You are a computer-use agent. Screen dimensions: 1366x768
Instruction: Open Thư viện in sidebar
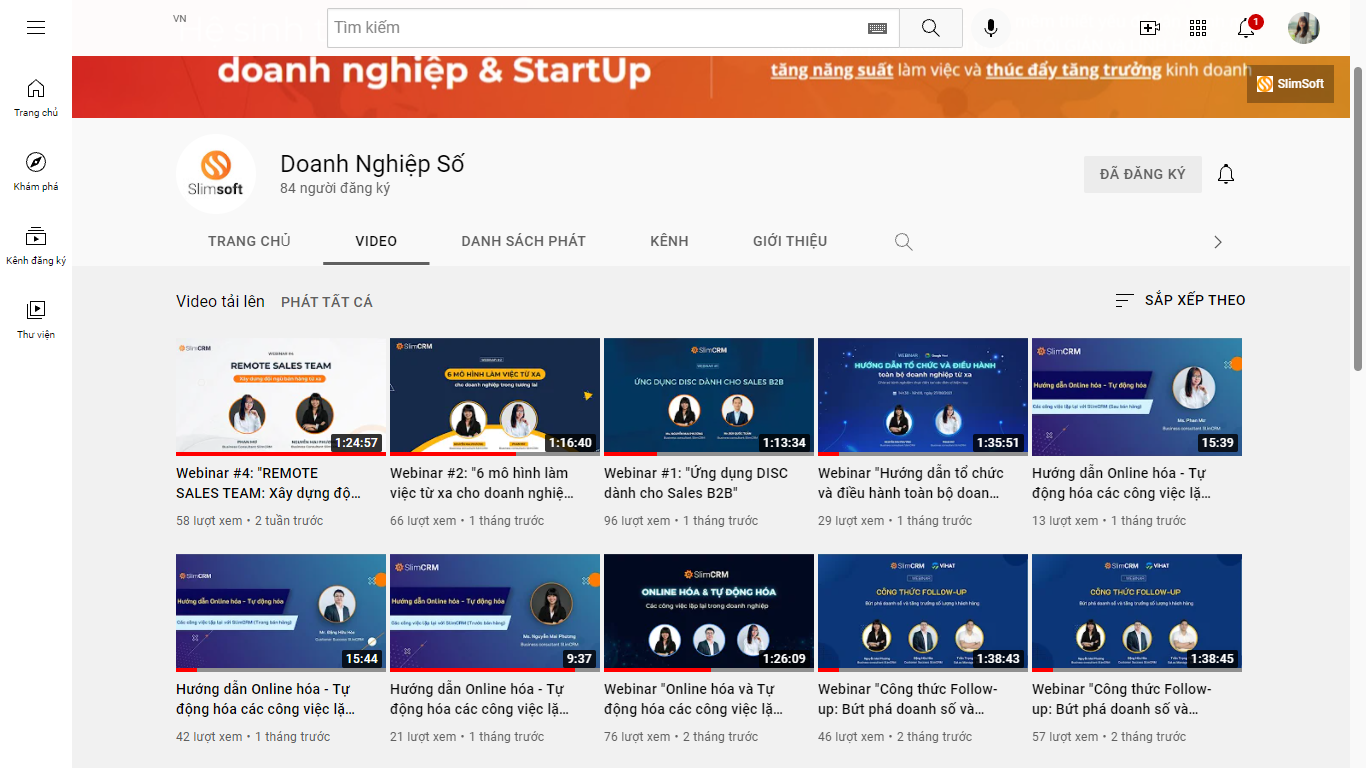coord(36,320)
